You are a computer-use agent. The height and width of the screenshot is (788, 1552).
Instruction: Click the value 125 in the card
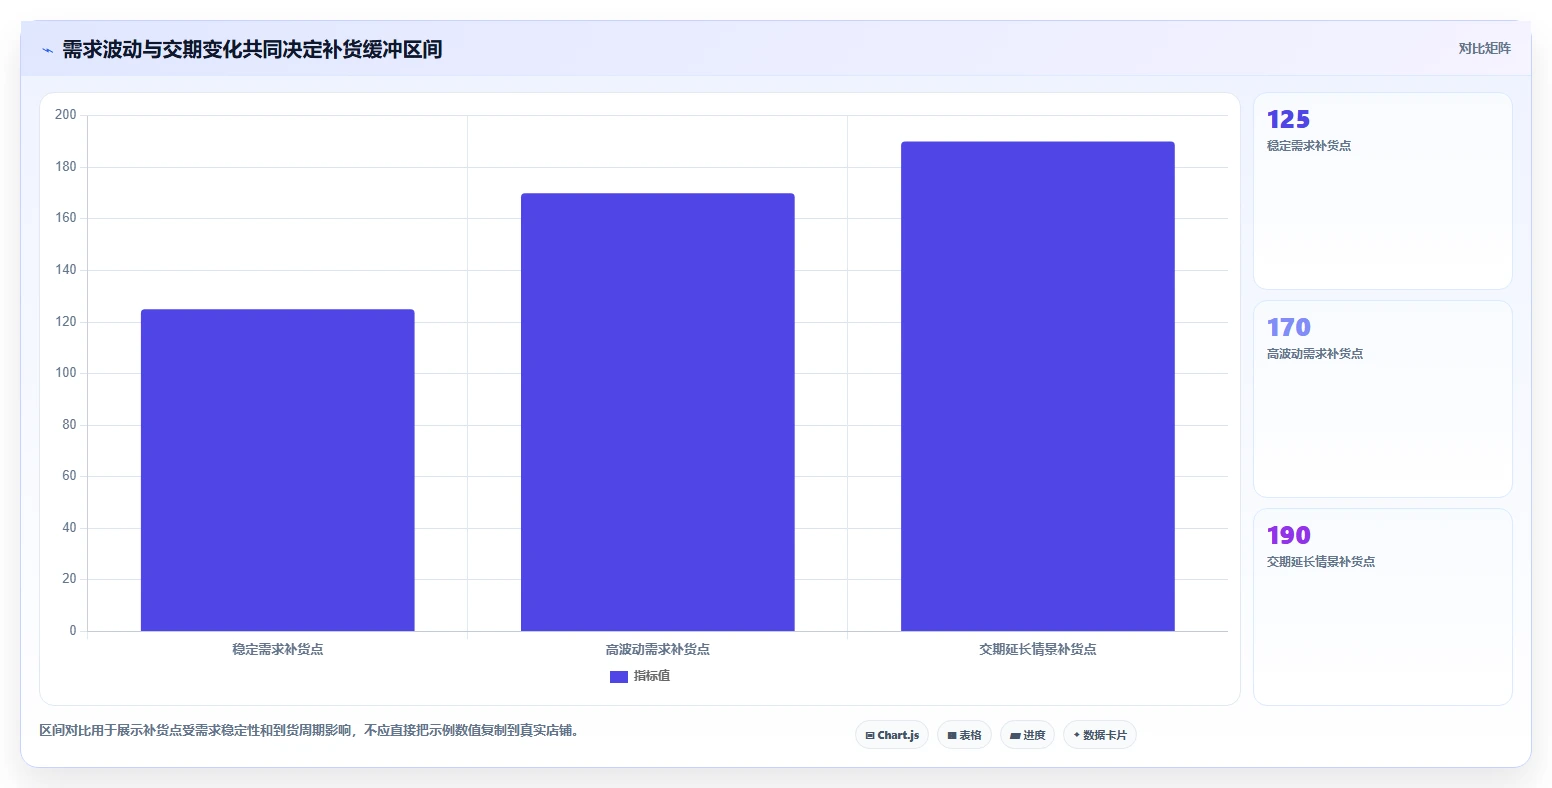click(1288, 120)
